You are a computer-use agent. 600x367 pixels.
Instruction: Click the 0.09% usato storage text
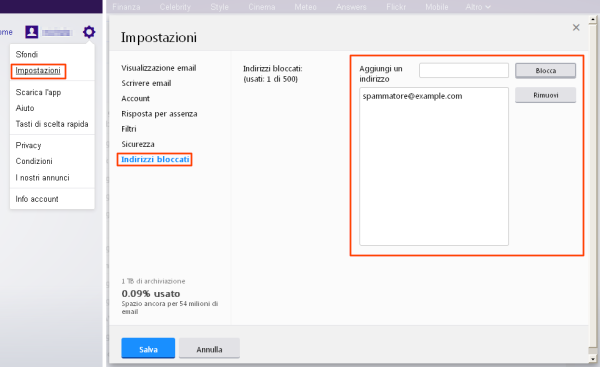click(151, 294)
